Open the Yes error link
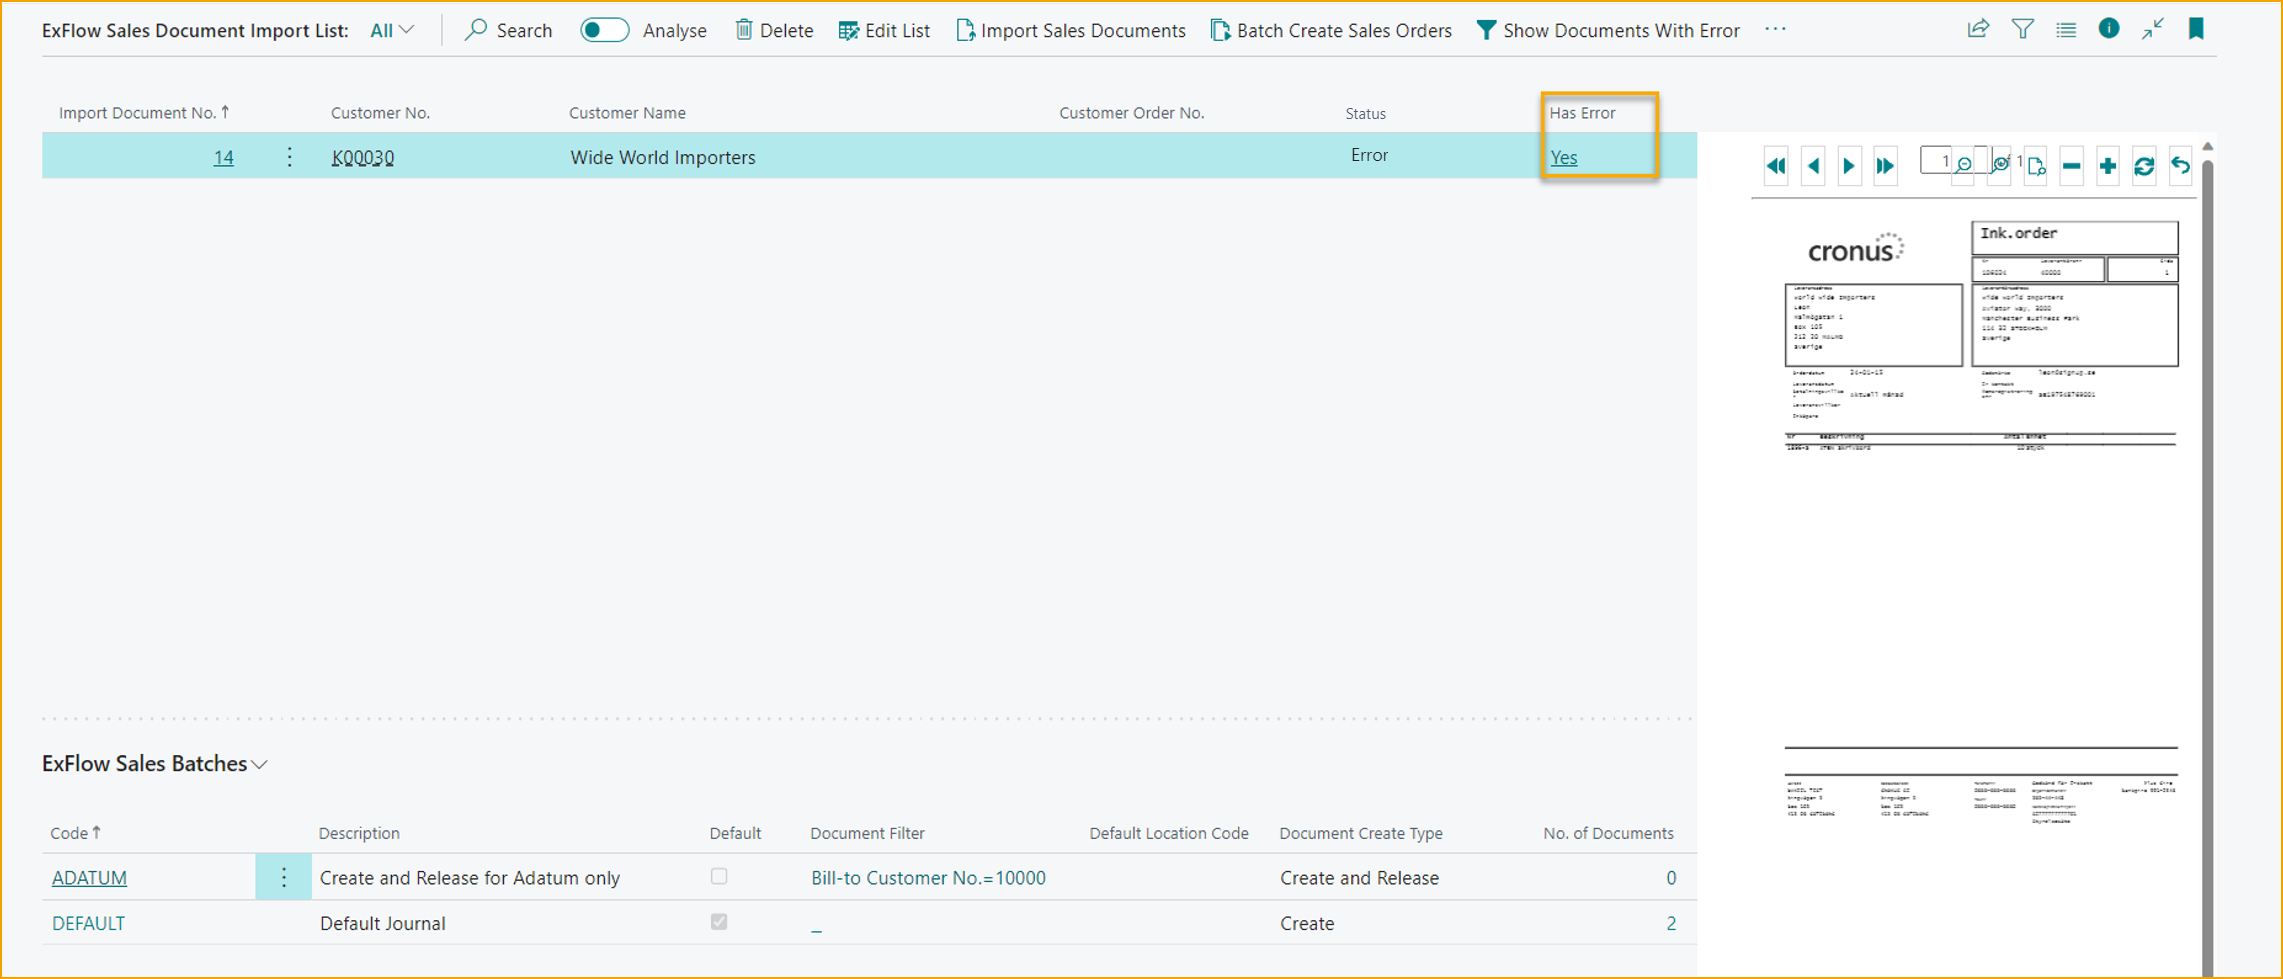Screen dimensions: 2283x979 click(x=1564, y=157)
